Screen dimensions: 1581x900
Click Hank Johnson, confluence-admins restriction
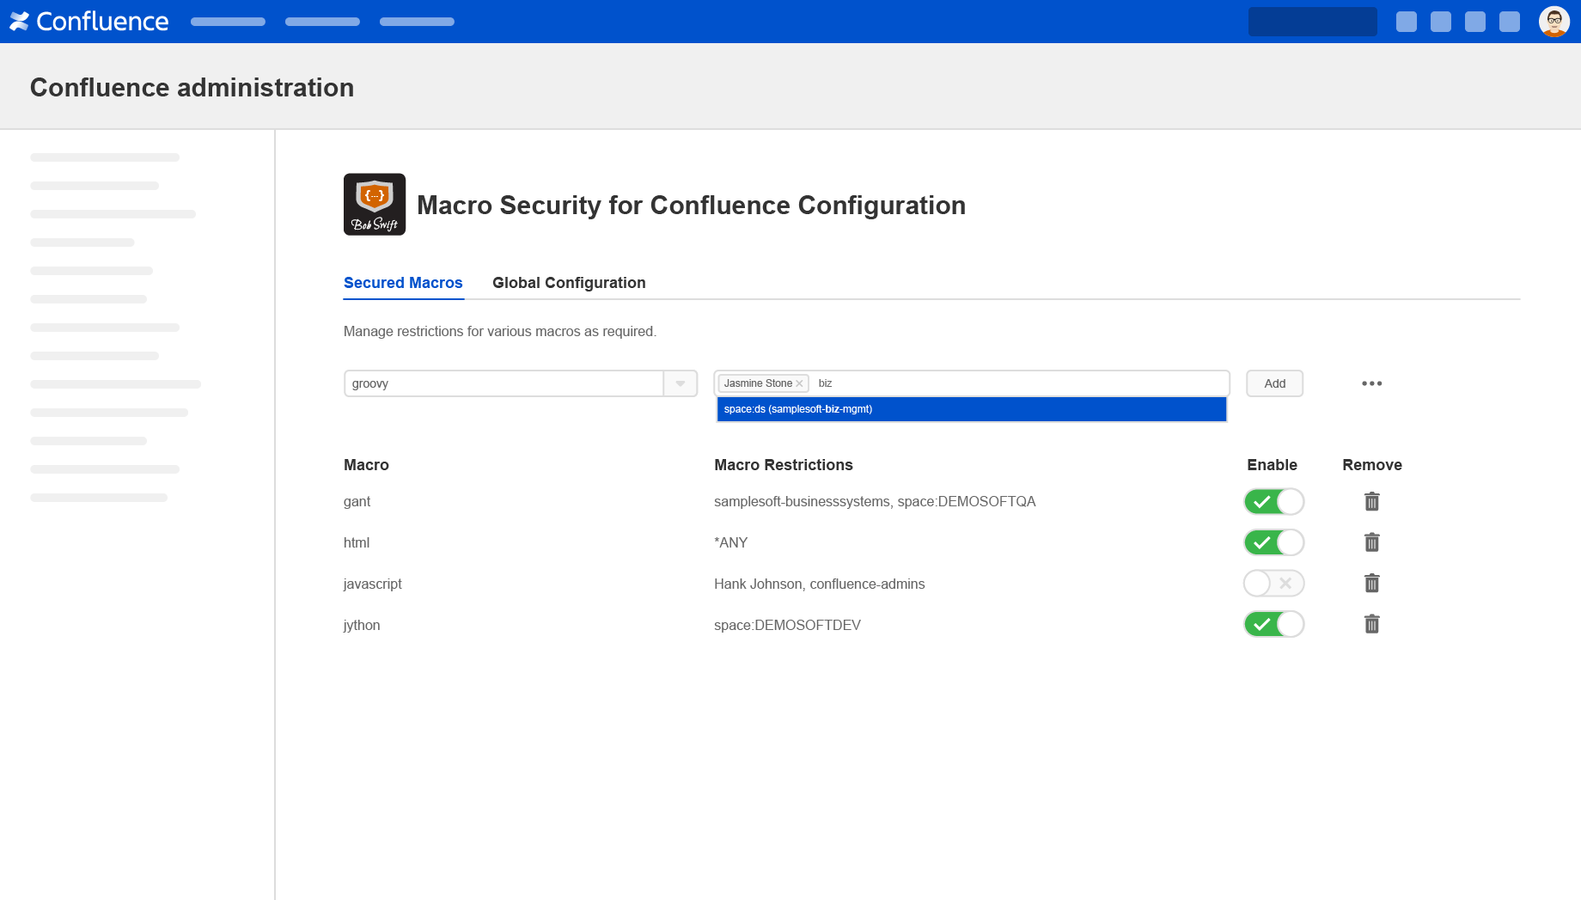[x=819, y=584]
